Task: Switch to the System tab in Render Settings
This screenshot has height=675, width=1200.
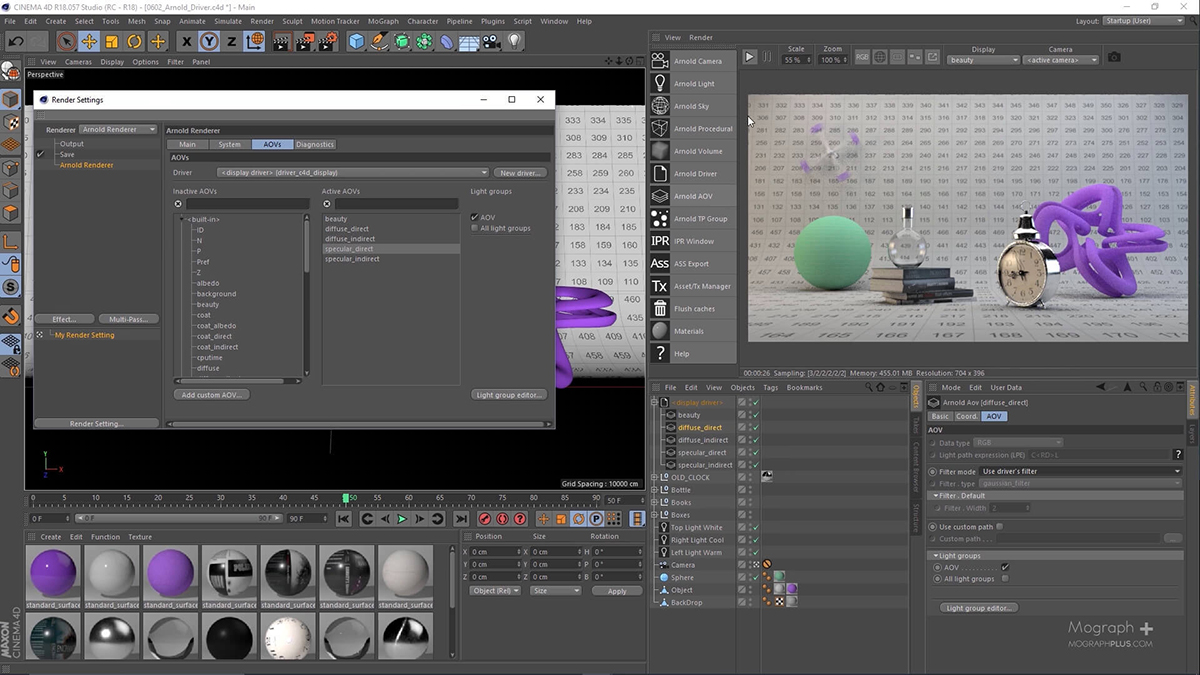Action: pyautogui.click(x=230, y=144)
